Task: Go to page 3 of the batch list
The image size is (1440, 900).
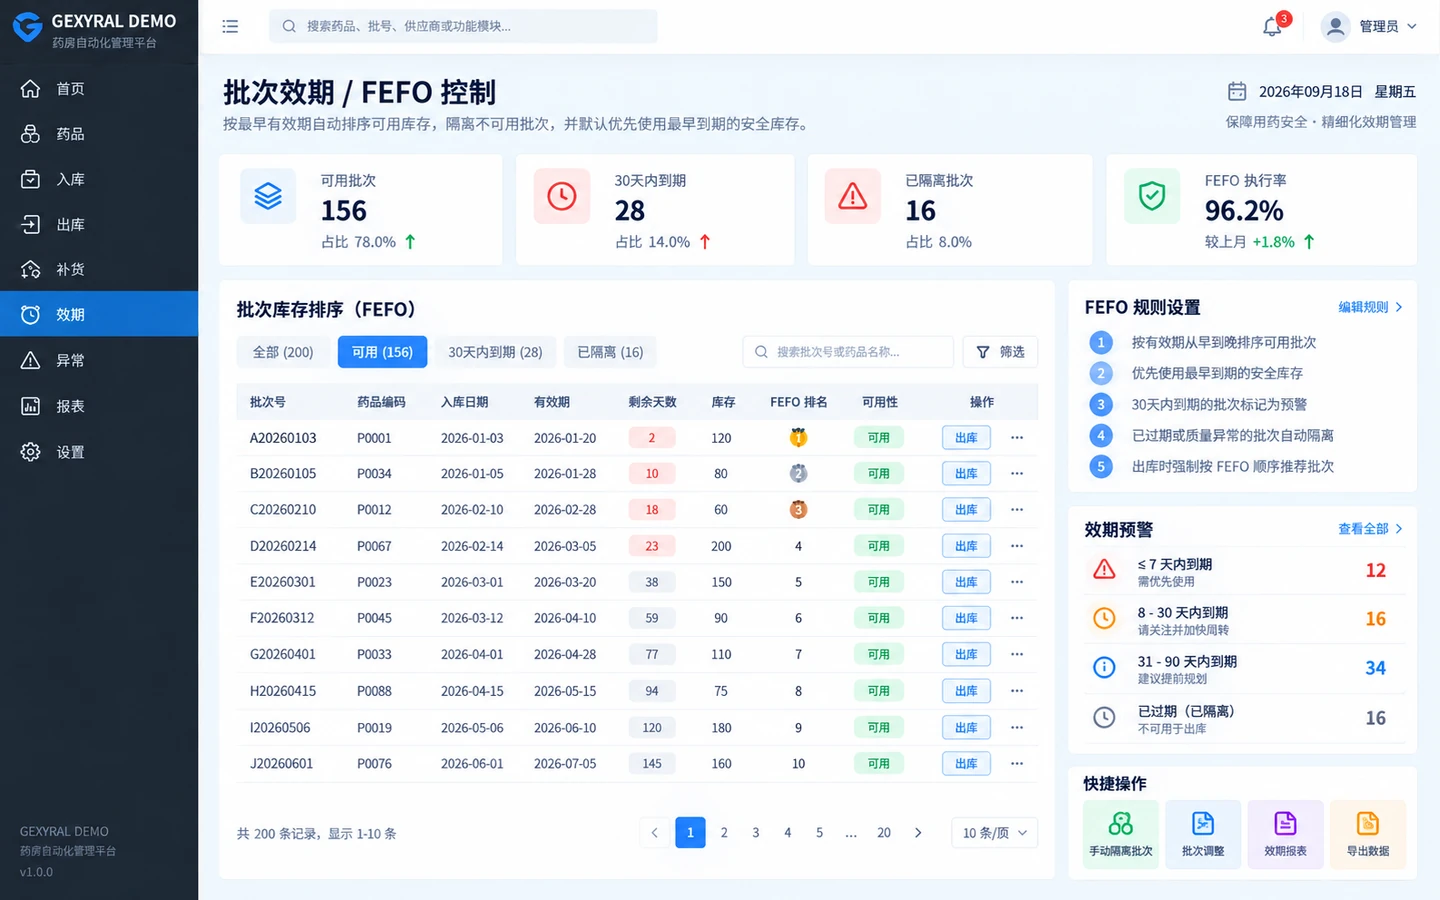Action: (756, 833)
